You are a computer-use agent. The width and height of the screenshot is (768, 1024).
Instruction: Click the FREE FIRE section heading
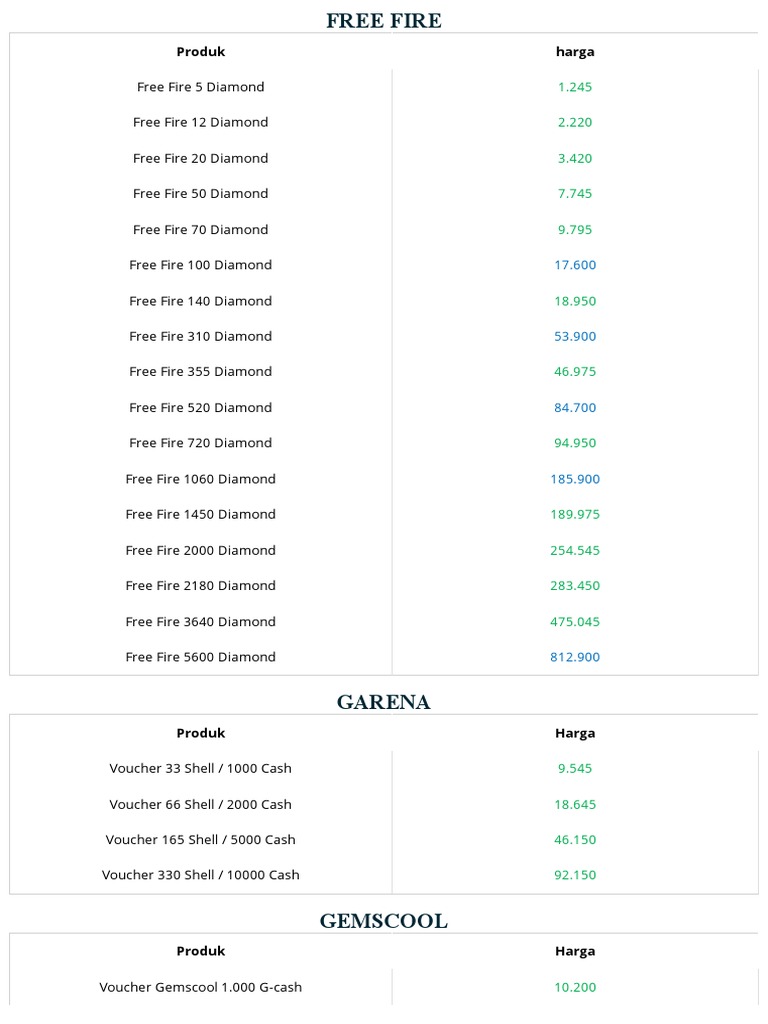pos(383,20)
